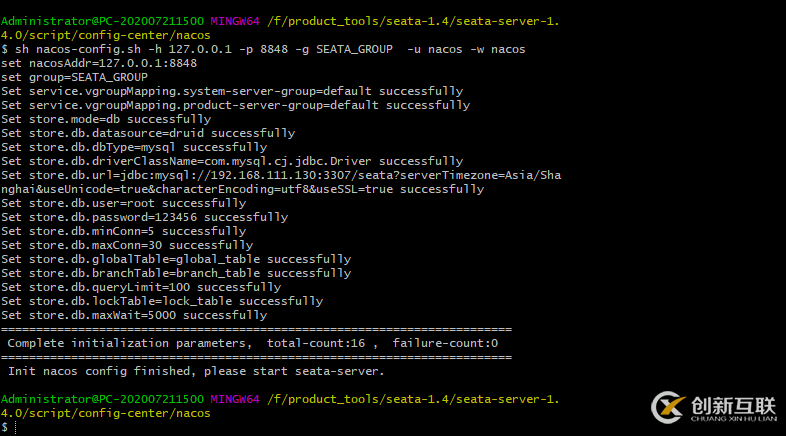
Task: Click the 'store.db.maxConn=30' line
Action: (127, 245)
